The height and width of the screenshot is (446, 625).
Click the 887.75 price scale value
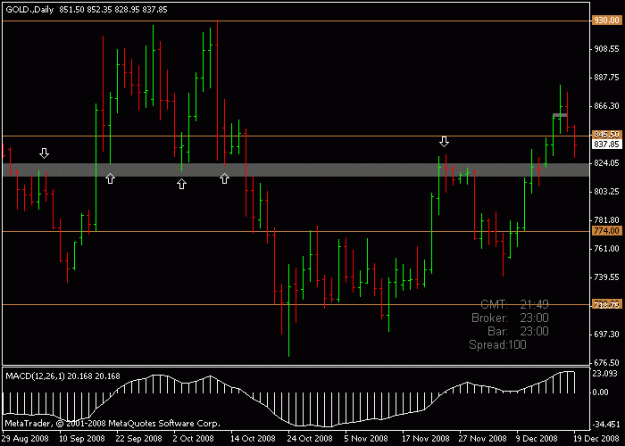pos(606,77)
